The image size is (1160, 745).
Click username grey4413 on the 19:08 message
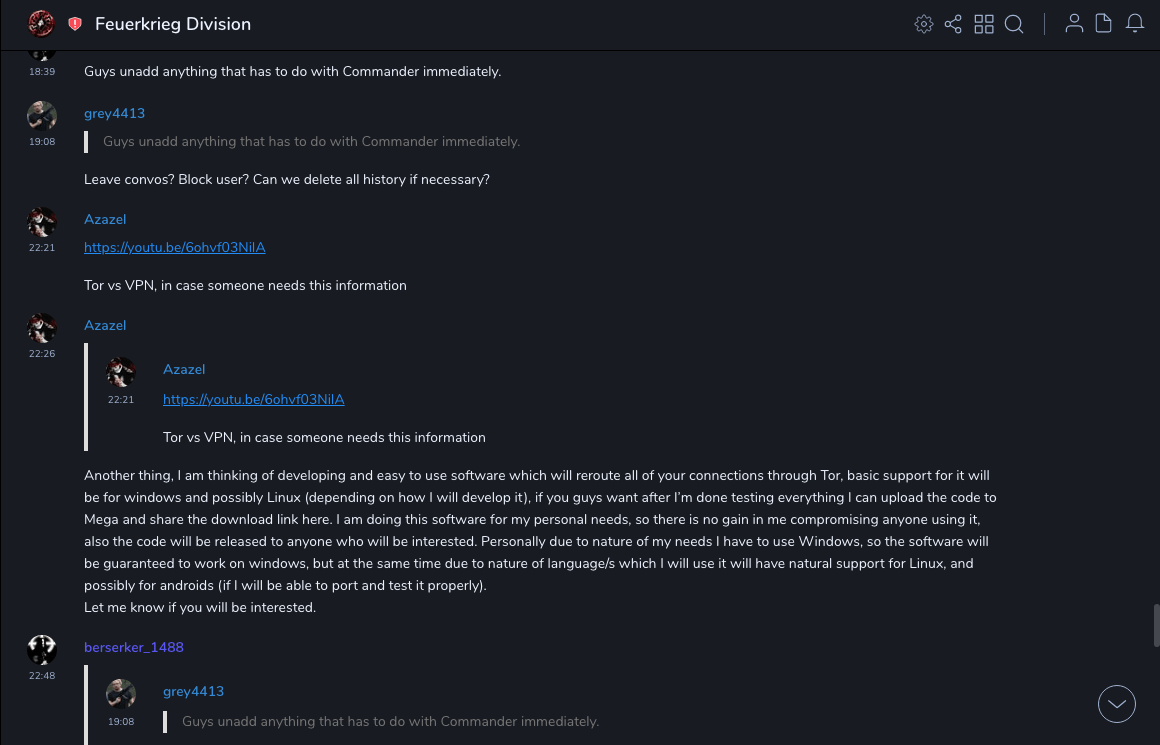point(114,113)
